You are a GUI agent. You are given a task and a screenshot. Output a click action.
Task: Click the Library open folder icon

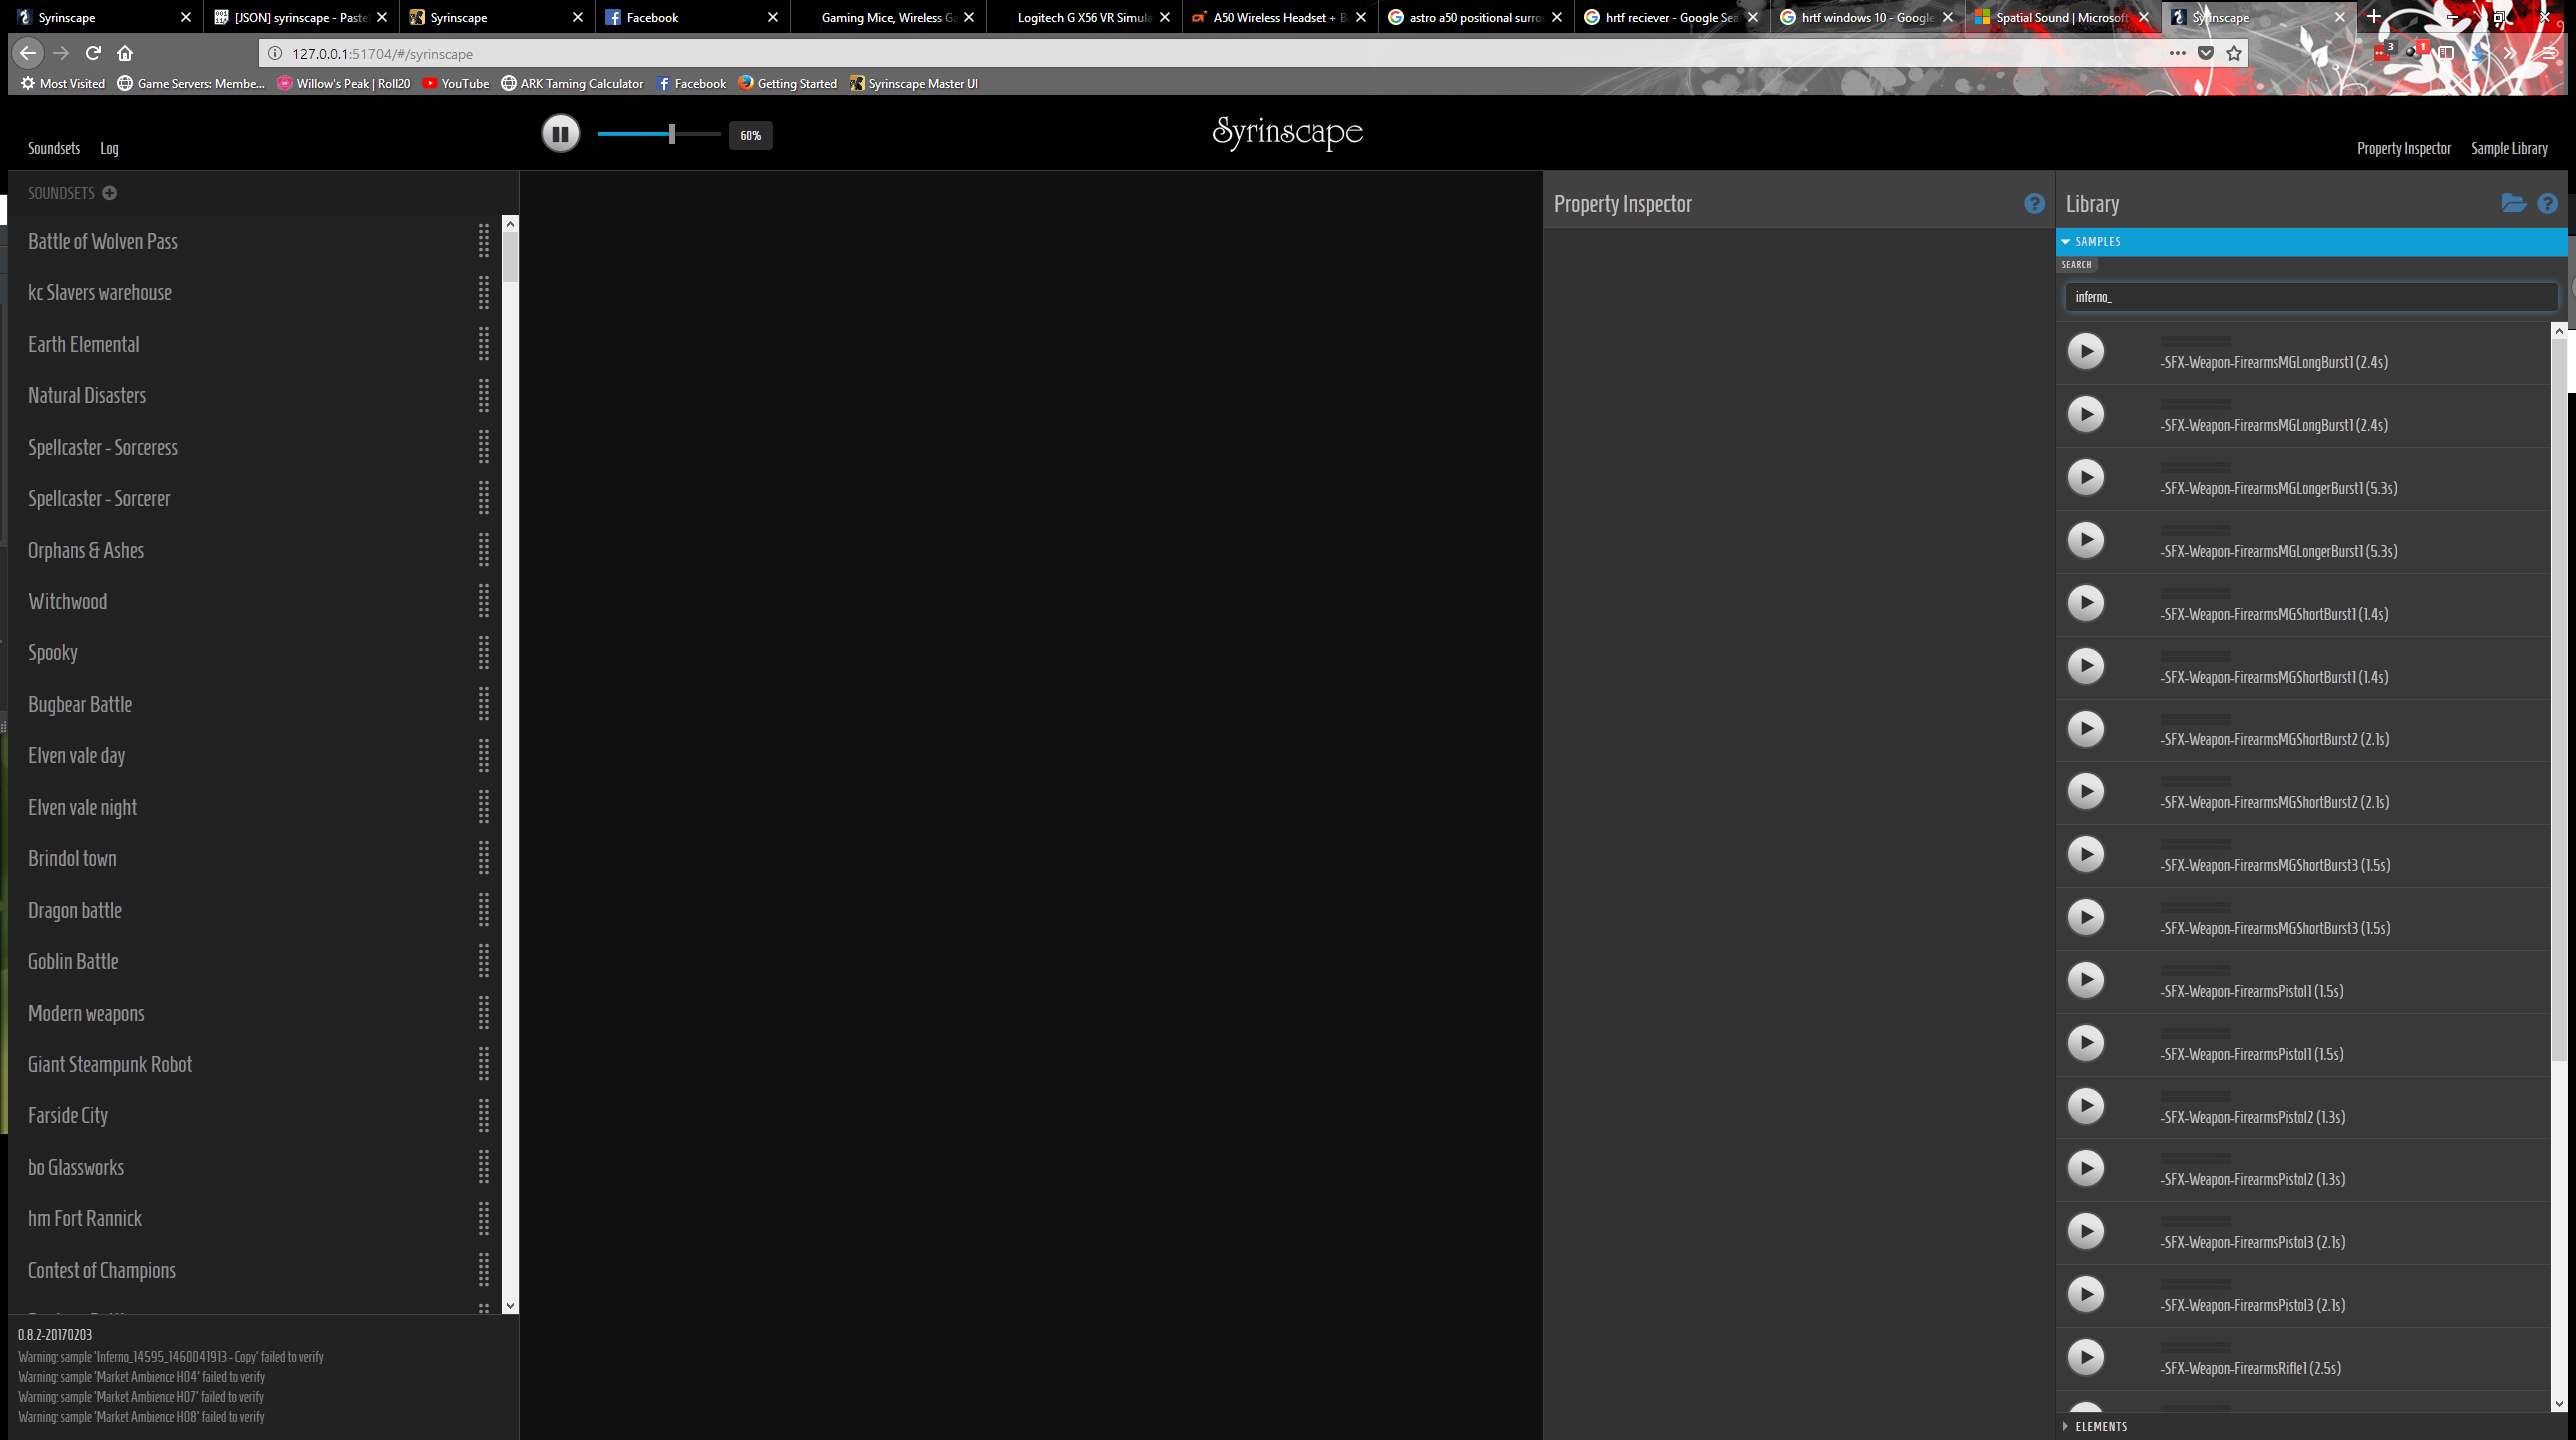click(2513, 203)
